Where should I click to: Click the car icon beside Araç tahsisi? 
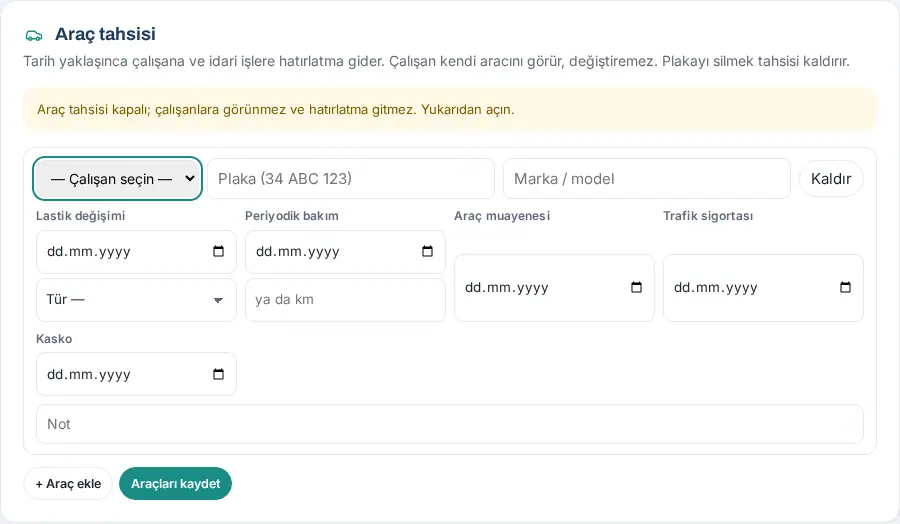[34, 36]
